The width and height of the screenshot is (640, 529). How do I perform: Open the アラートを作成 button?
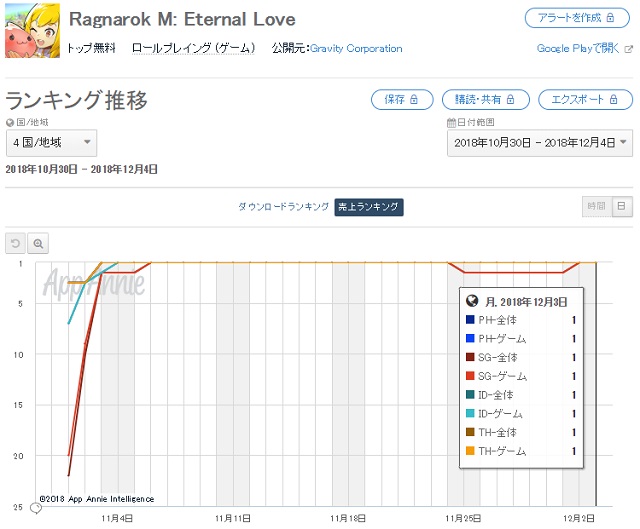click(577, 18)
